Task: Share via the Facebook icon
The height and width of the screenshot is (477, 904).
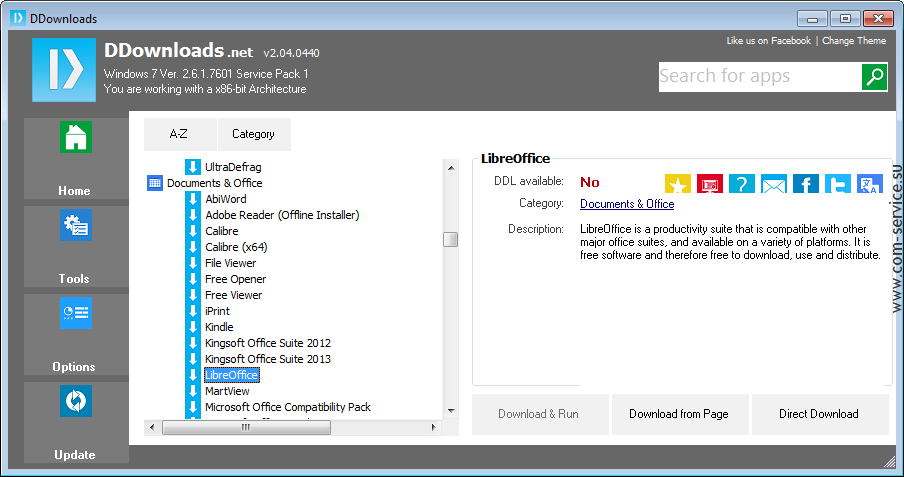Action: [x=805, y=183]
